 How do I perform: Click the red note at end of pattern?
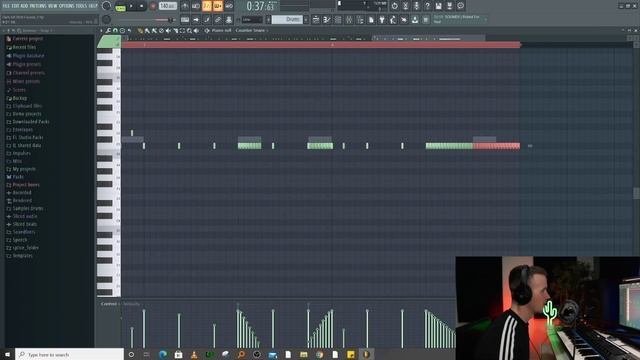(x=496, y=146)
